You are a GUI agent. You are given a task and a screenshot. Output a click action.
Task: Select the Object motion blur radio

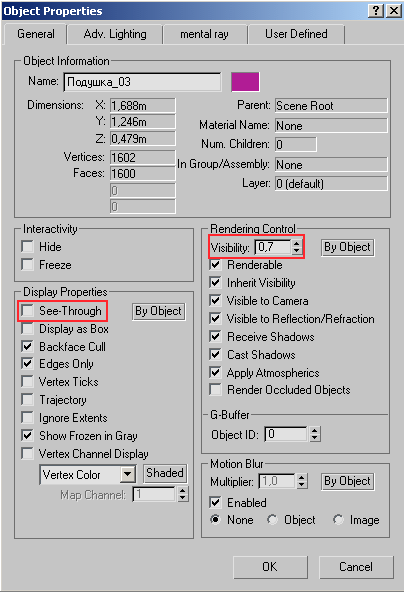coord(272,520)
